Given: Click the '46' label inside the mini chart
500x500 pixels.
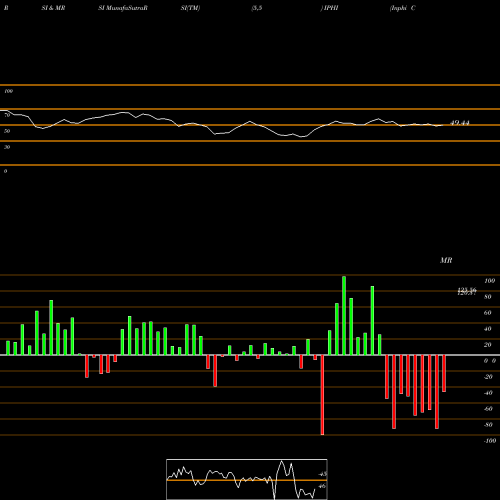Looking at the screenshot, I should pyautogui.click(x=322, y=486).
